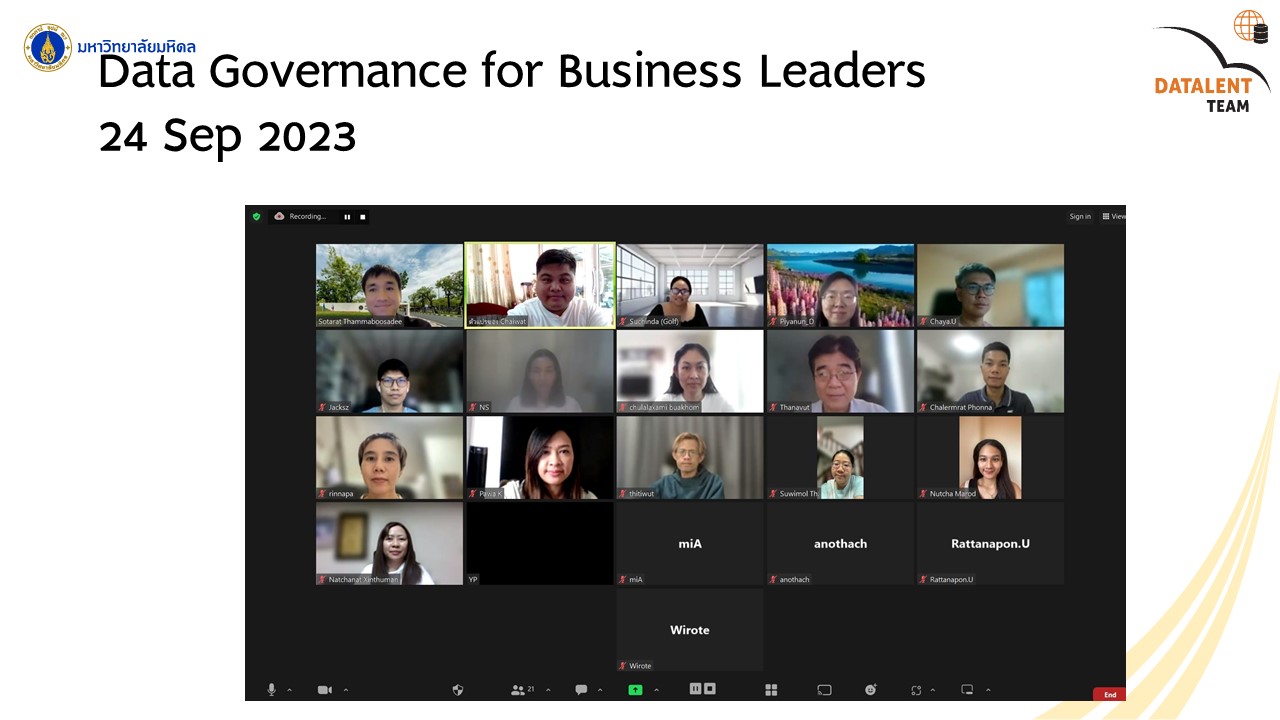Open the View menu
This screenshot has height=720, width=1280.
click(x=1113, y=216)
